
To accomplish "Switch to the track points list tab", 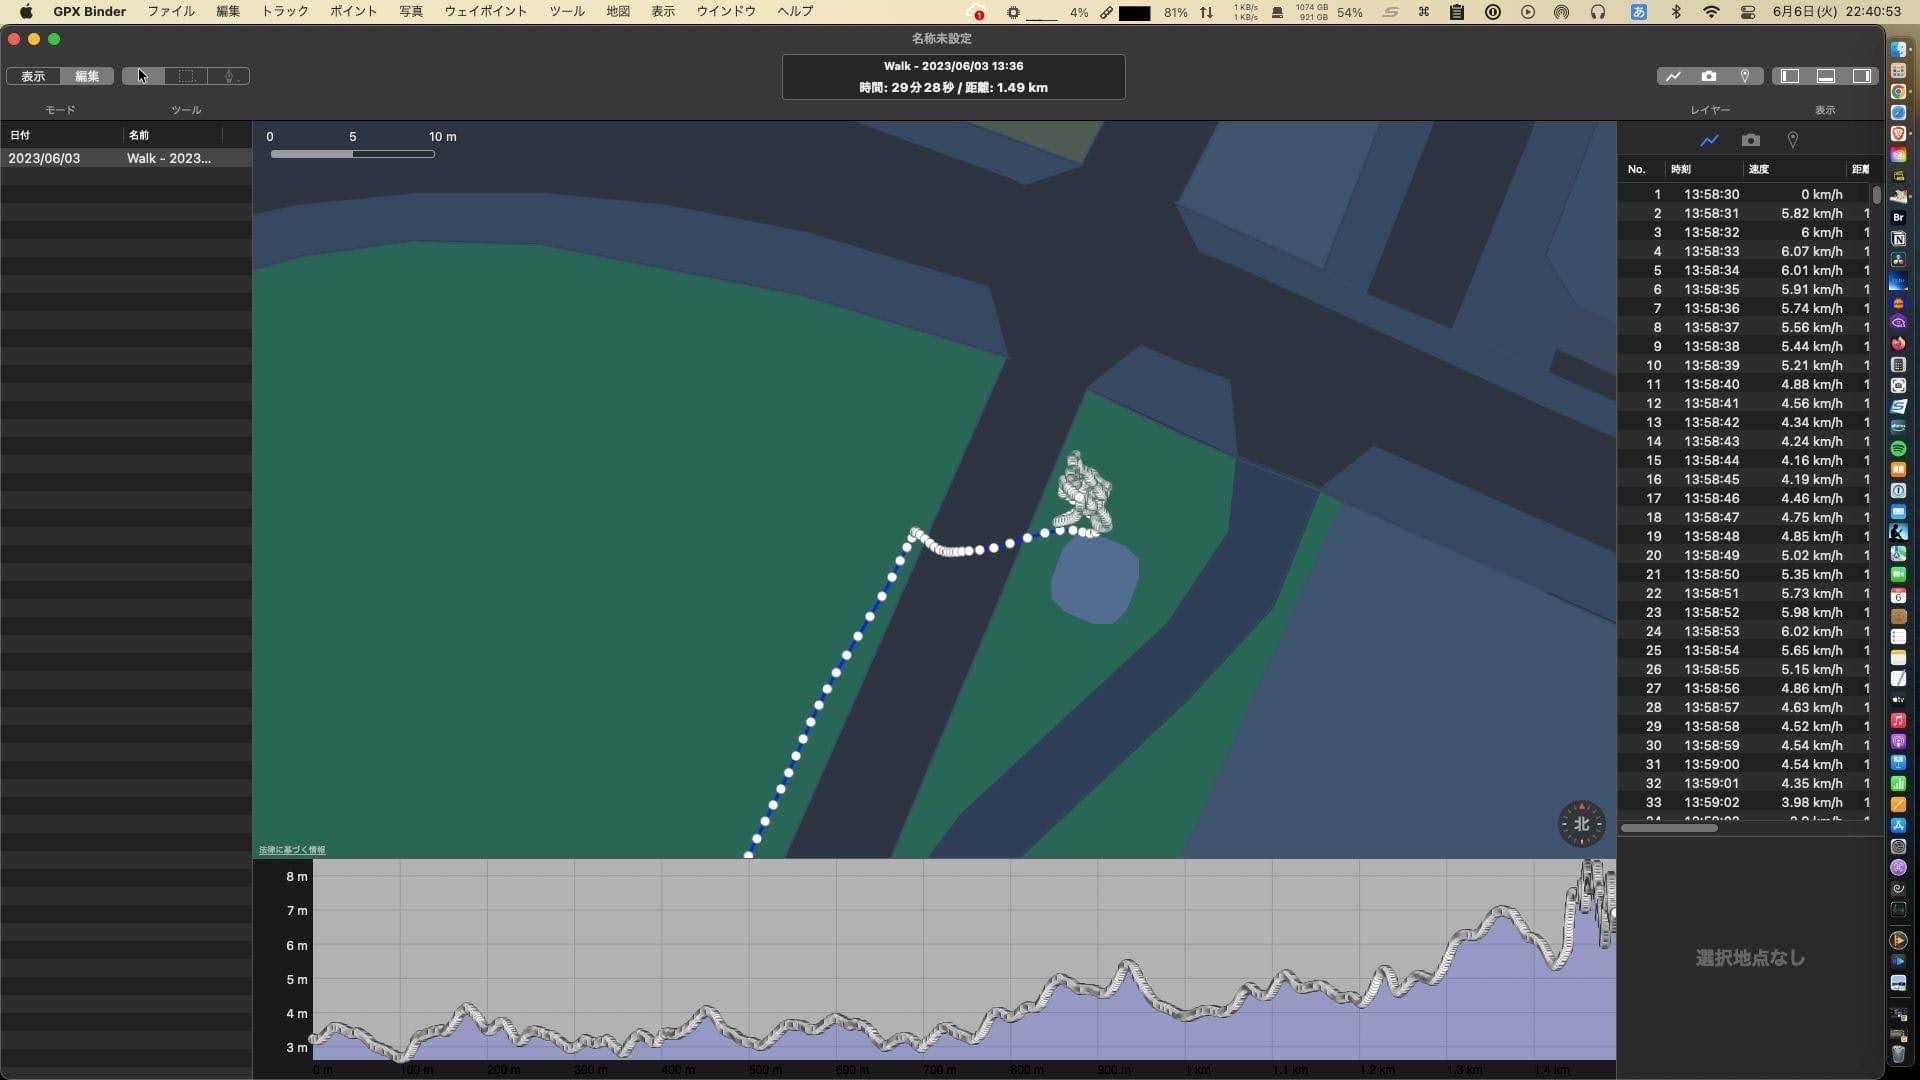I will point(1709,140).
